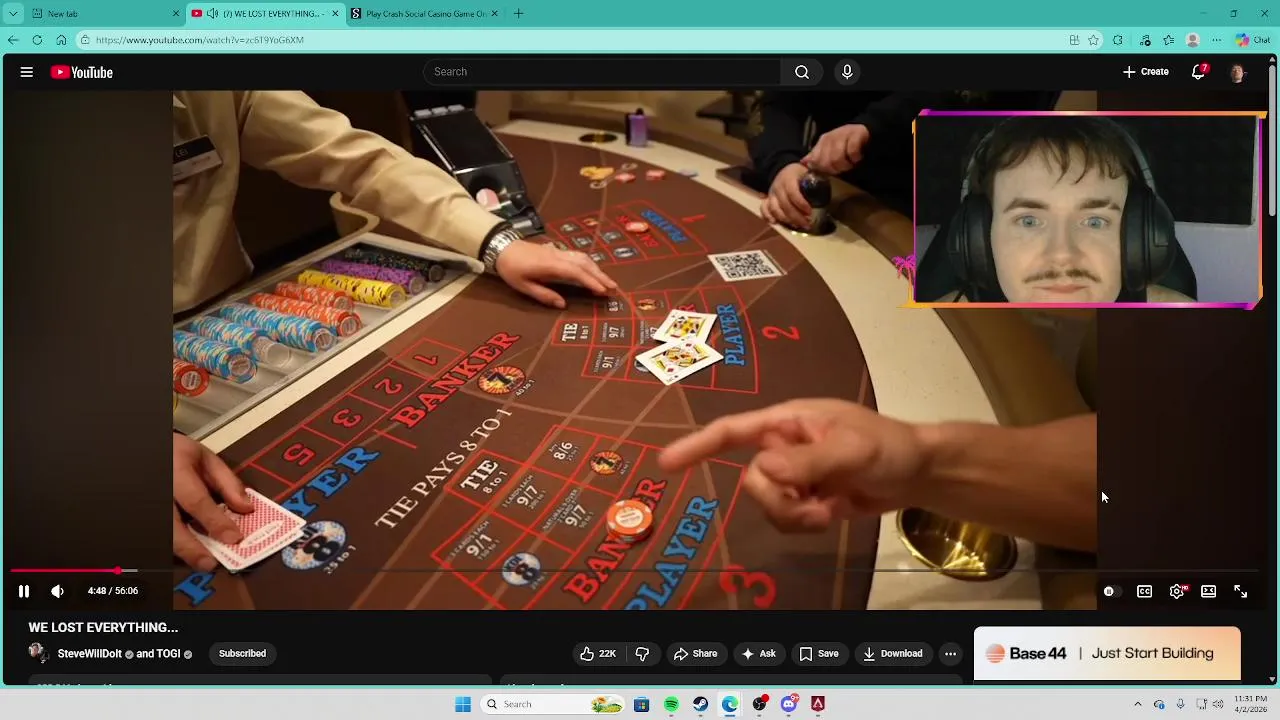Mute the YouTube tab audio icon

tap(213, 14)
